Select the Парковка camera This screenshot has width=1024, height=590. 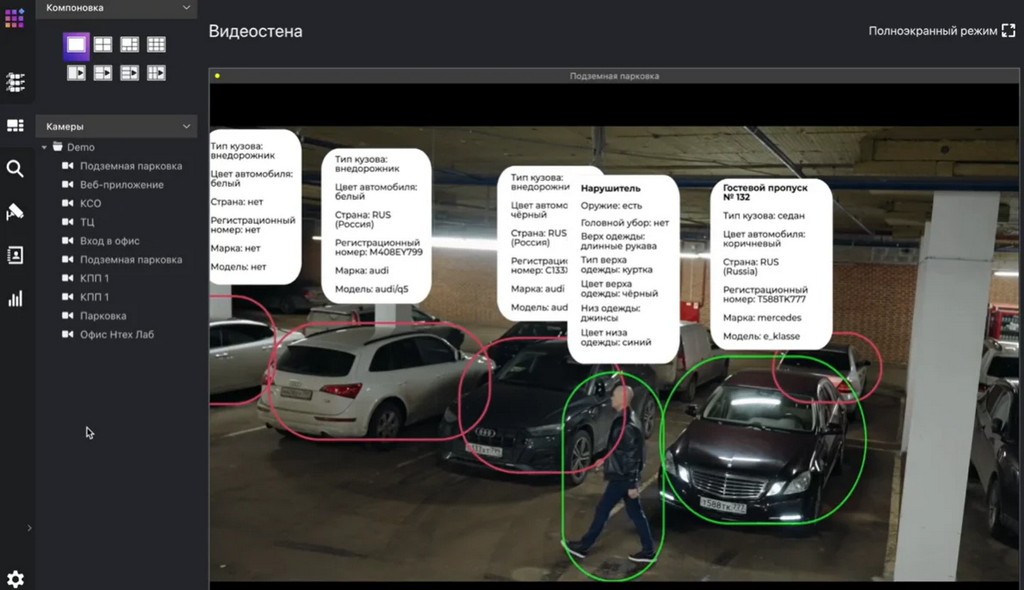point(95,316)
